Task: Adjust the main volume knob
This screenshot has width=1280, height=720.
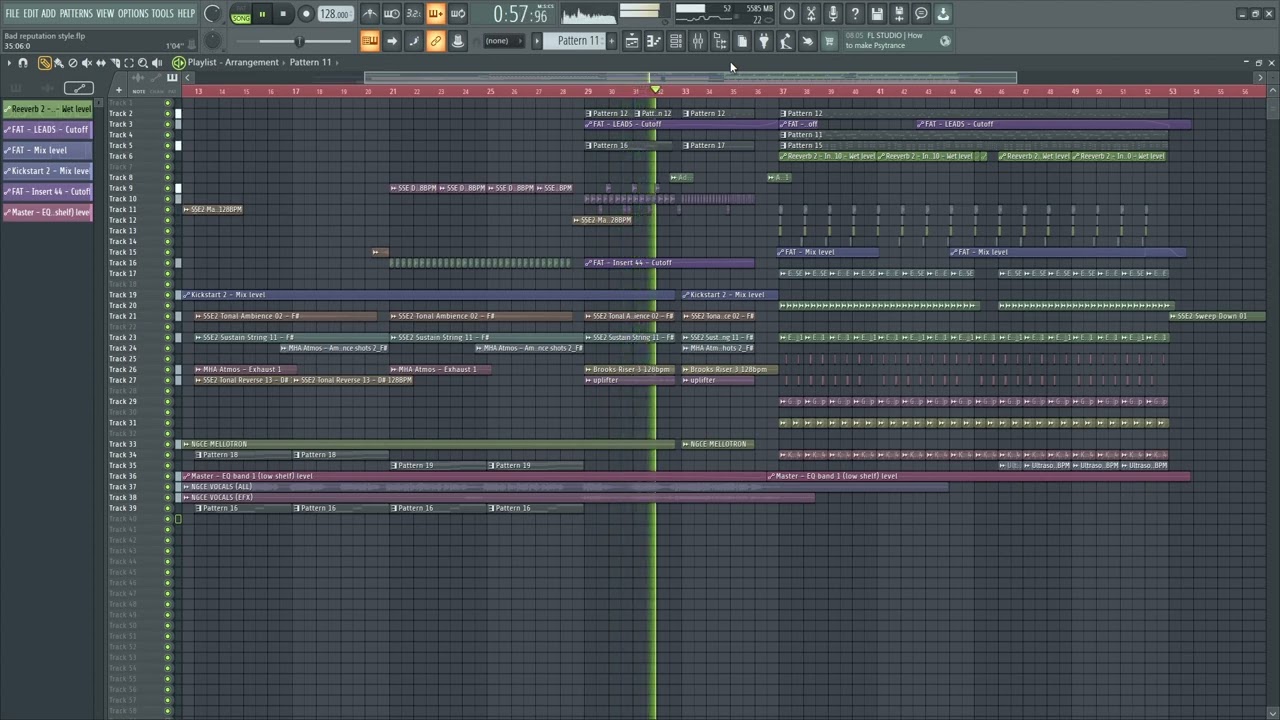Action: coord(212,14)
